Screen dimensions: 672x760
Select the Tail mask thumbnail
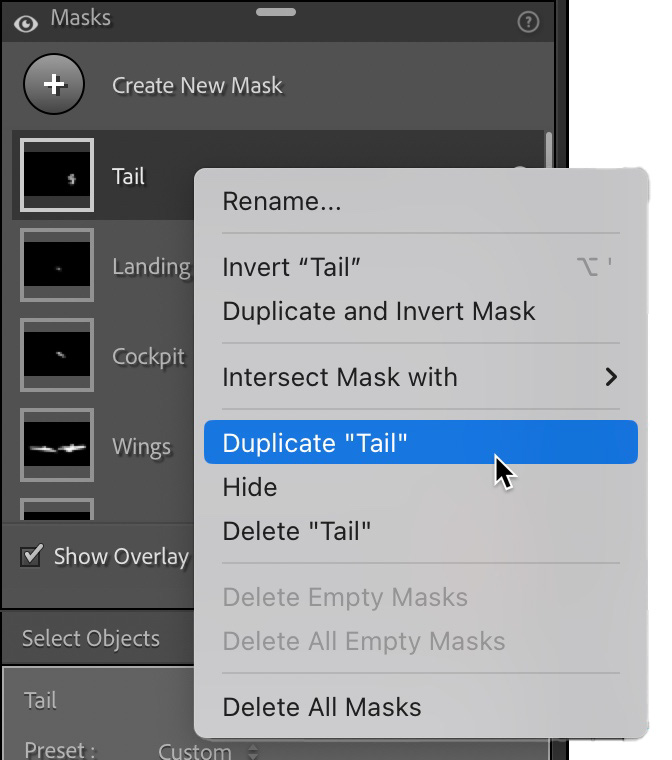pyautogui.click(x=57, y=176)
